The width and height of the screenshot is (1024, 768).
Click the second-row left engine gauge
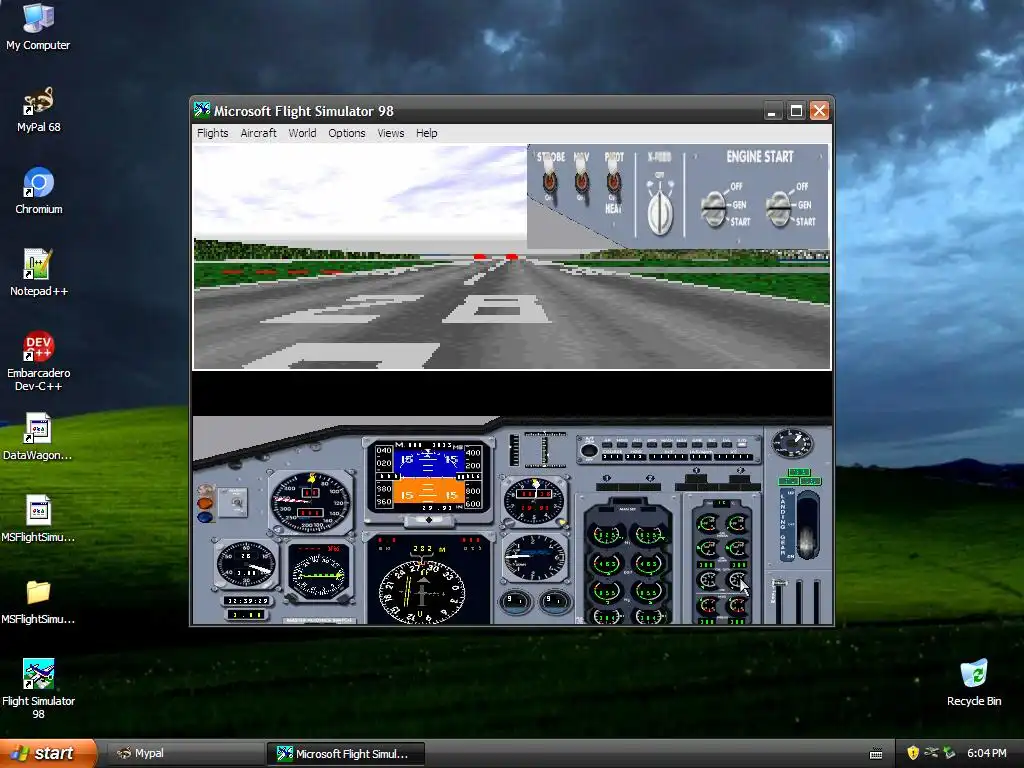607,564
